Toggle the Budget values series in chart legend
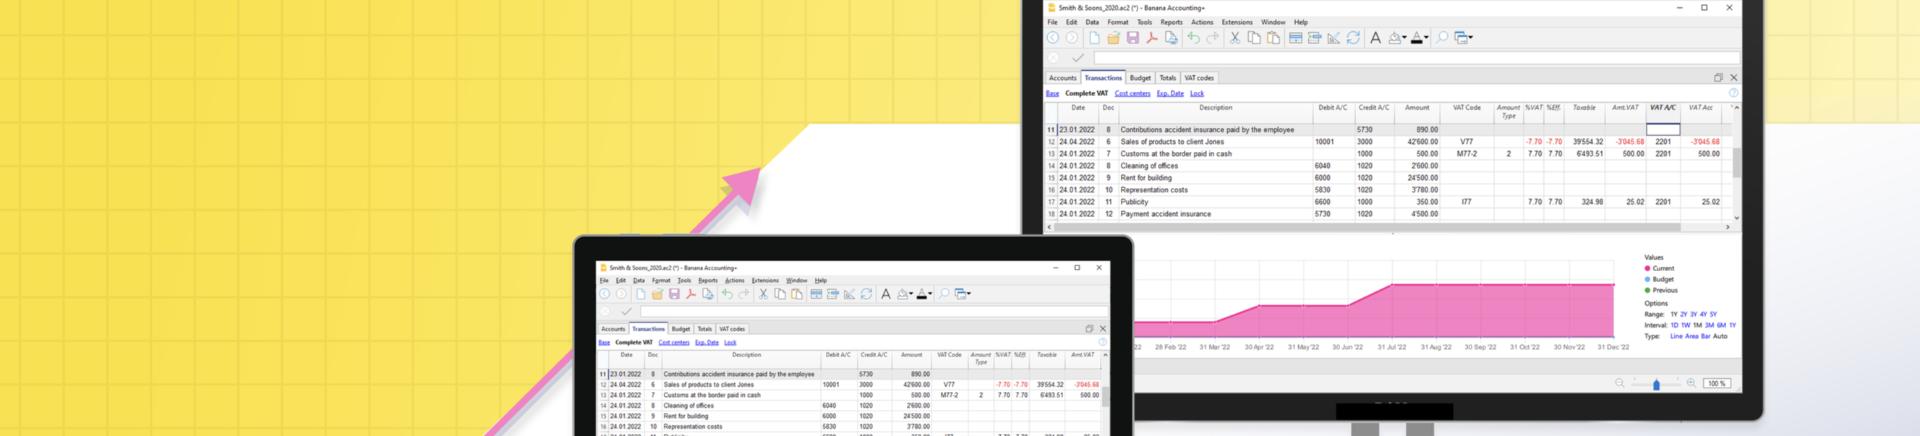Image resolution: width=1920 pixels, height=436 pixels. point(1663,279)
